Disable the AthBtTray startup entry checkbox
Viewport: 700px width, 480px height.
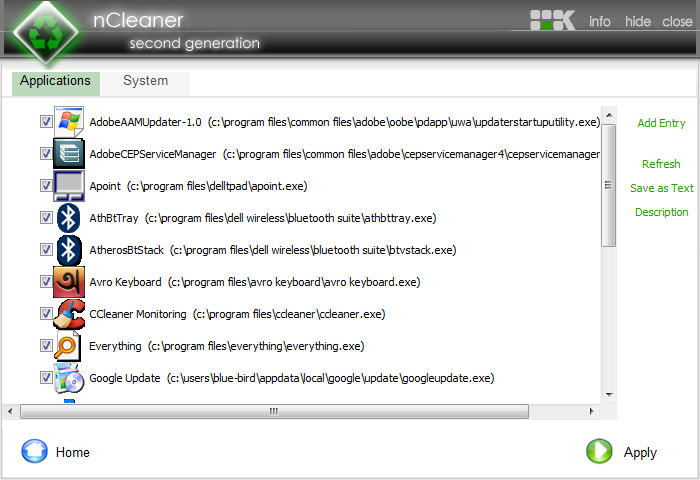pyautogui.click(x=46, y=217)
